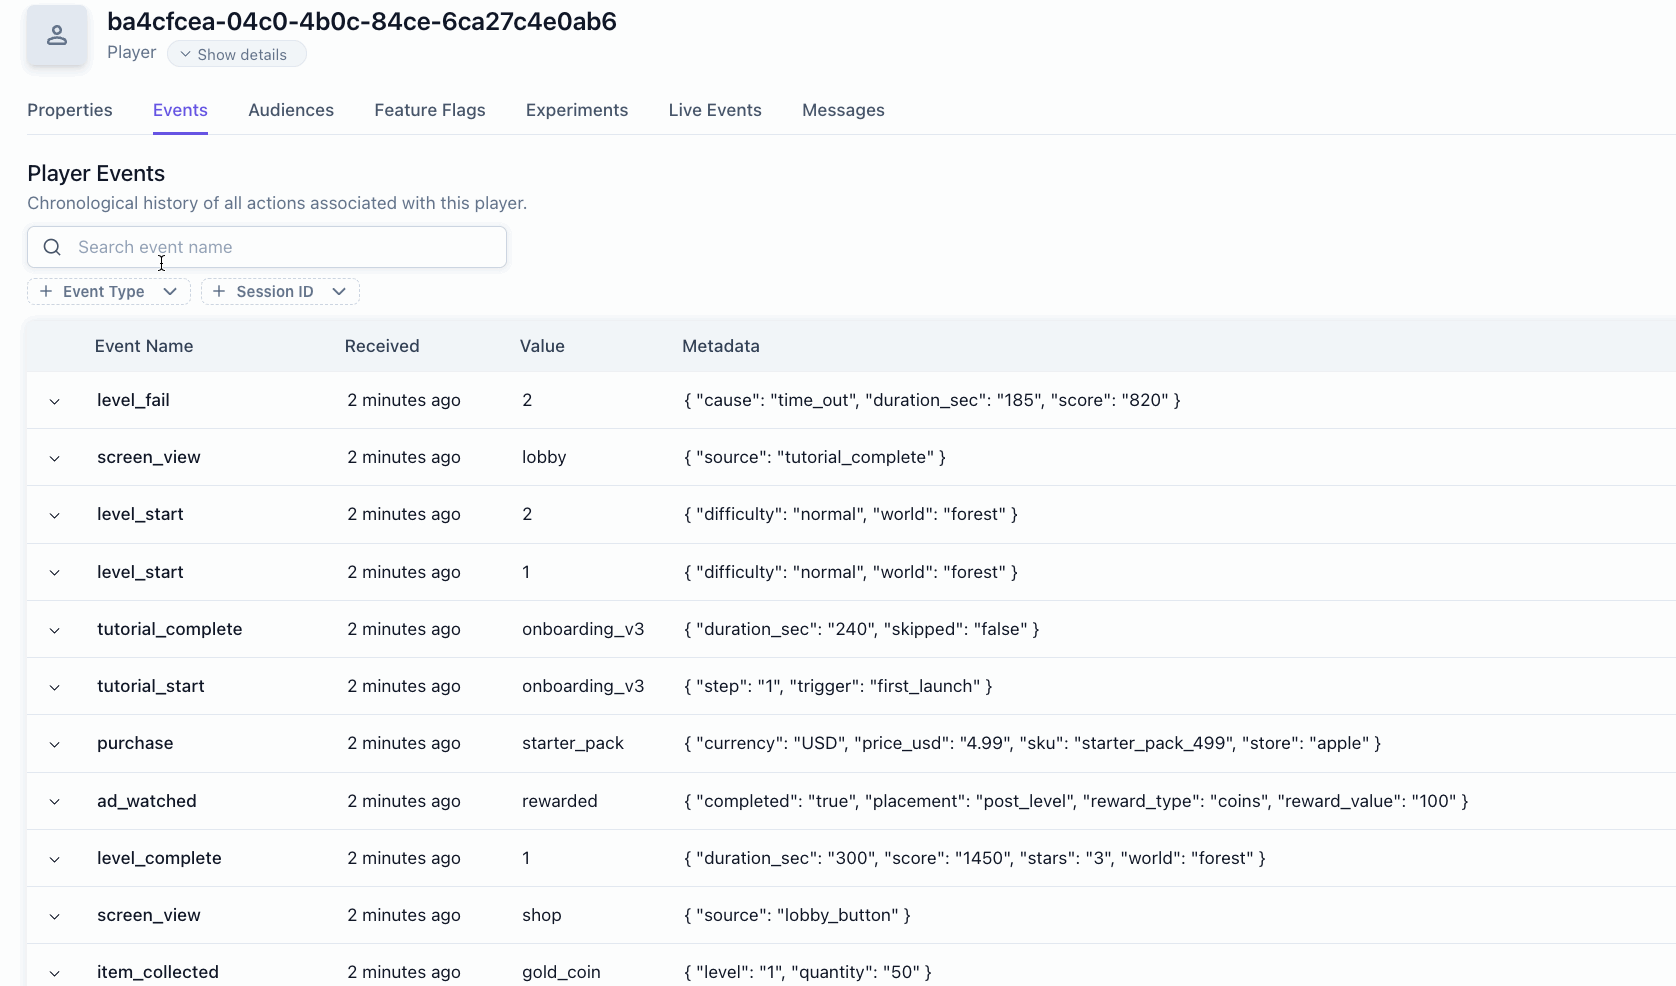This screenshot has height=986, width=1676.
Task: Click the ad_watched event name
Action: 147,801
